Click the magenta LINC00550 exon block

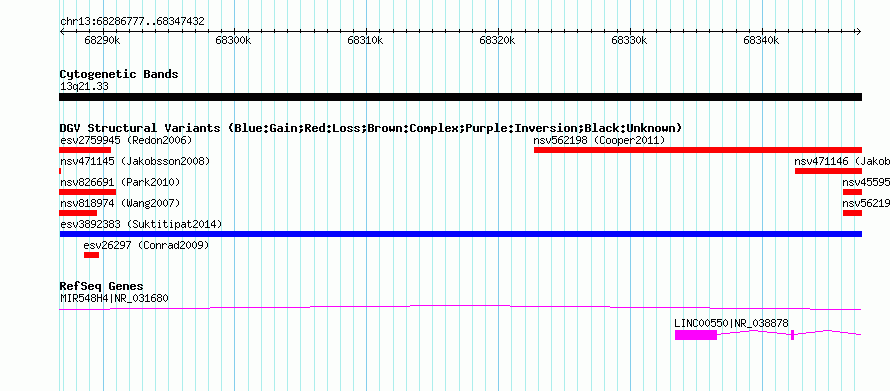coord(696,335)
